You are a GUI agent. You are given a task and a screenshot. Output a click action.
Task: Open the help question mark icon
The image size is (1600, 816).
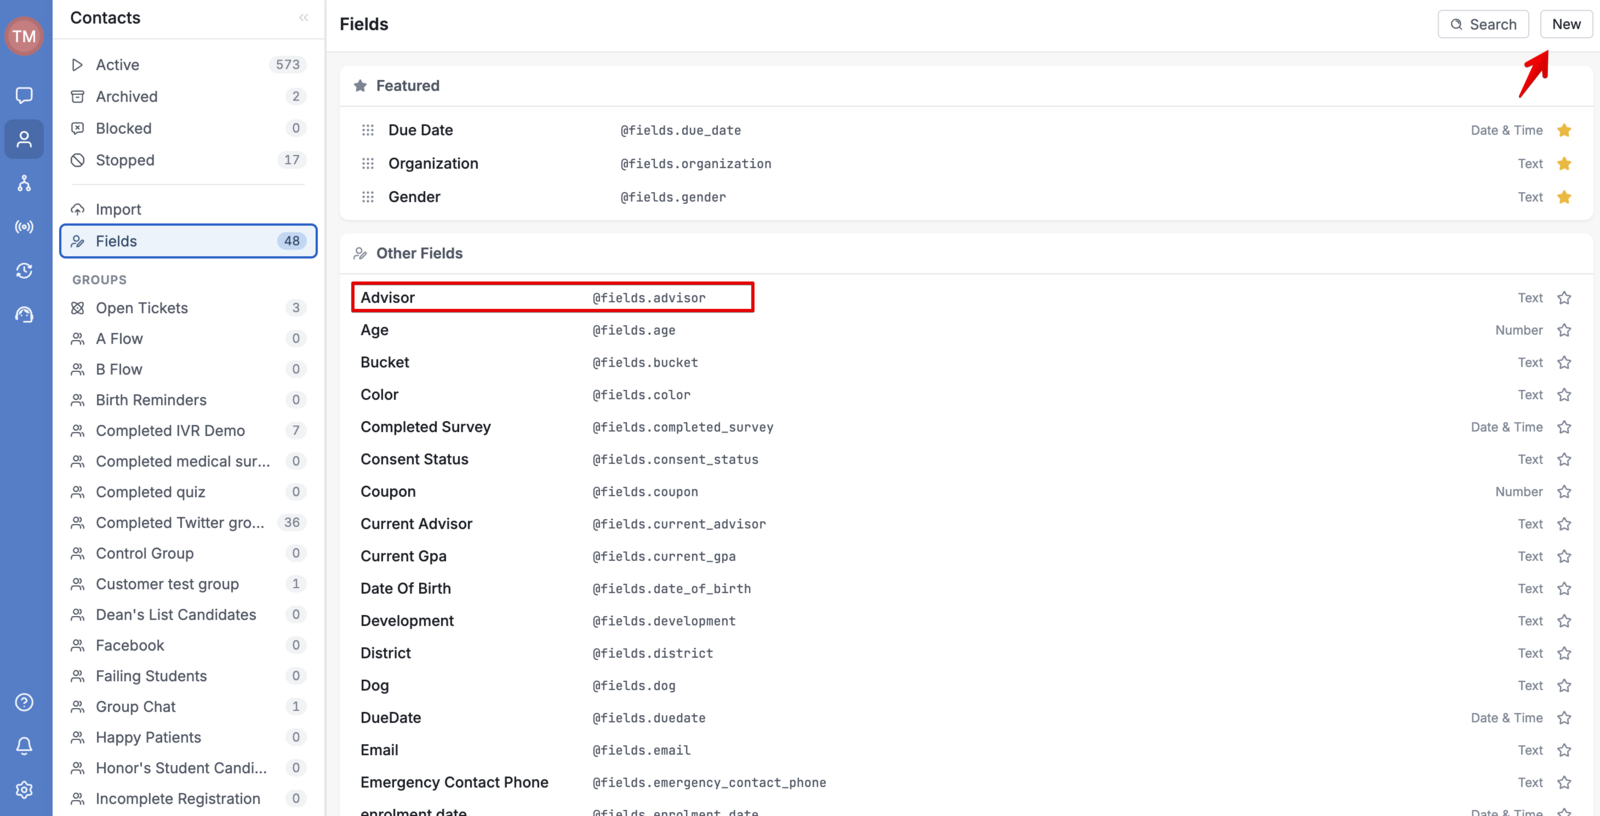click(24, 702)
